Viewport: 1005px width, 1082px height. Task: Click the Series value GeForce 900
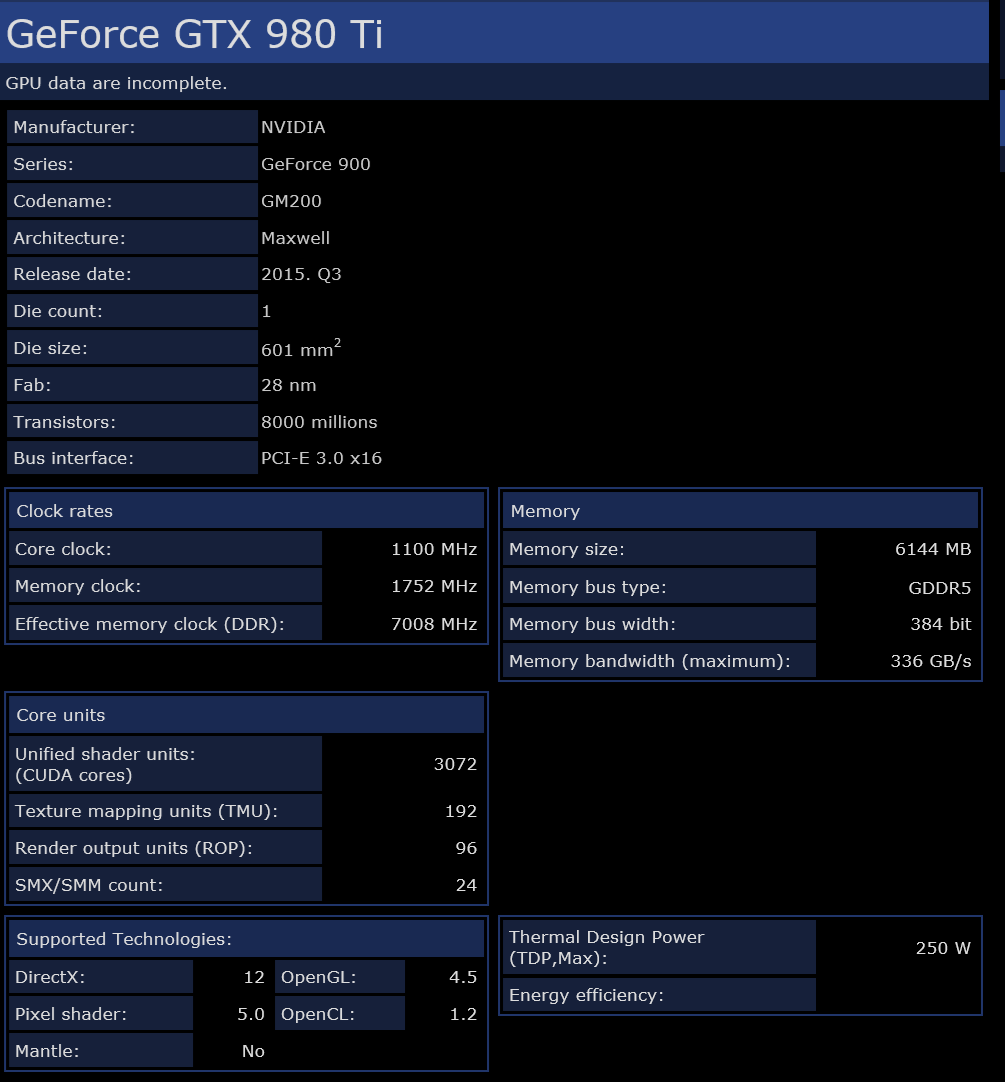pyautogui.click(x=315, y=164)
